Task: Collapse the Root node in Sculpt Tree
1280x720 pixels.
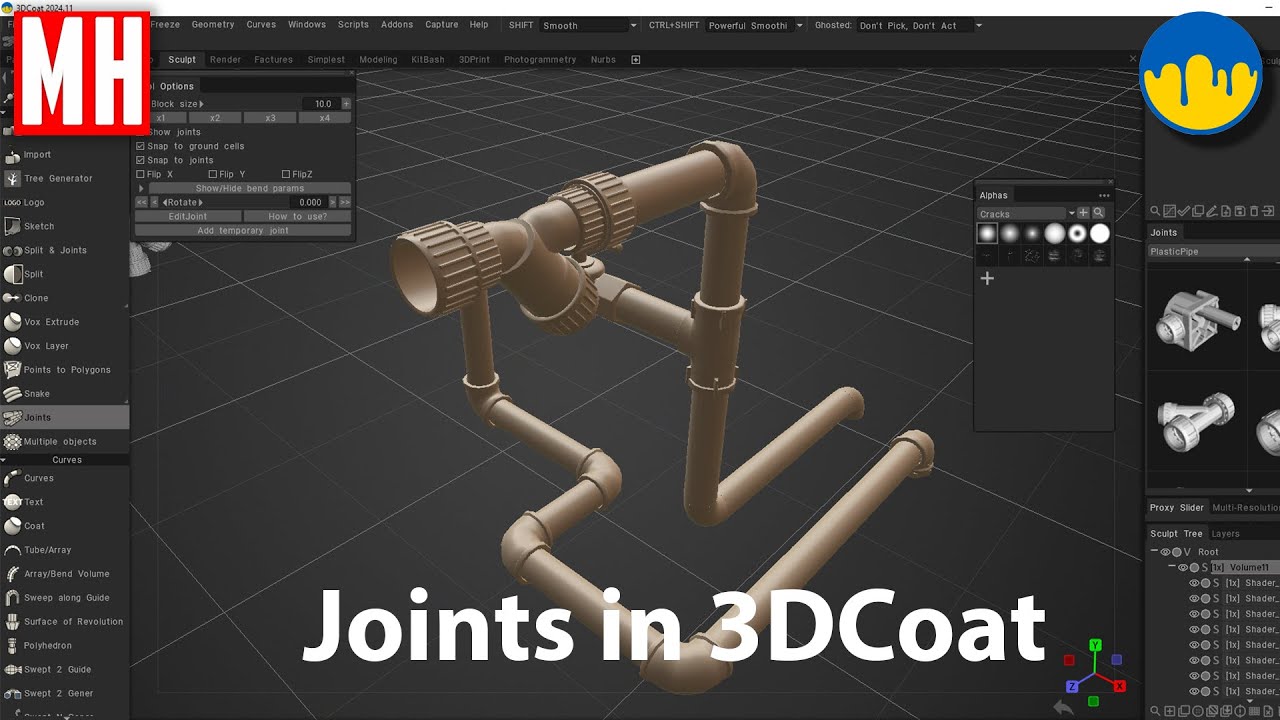Action: [x=1154, y=552]
